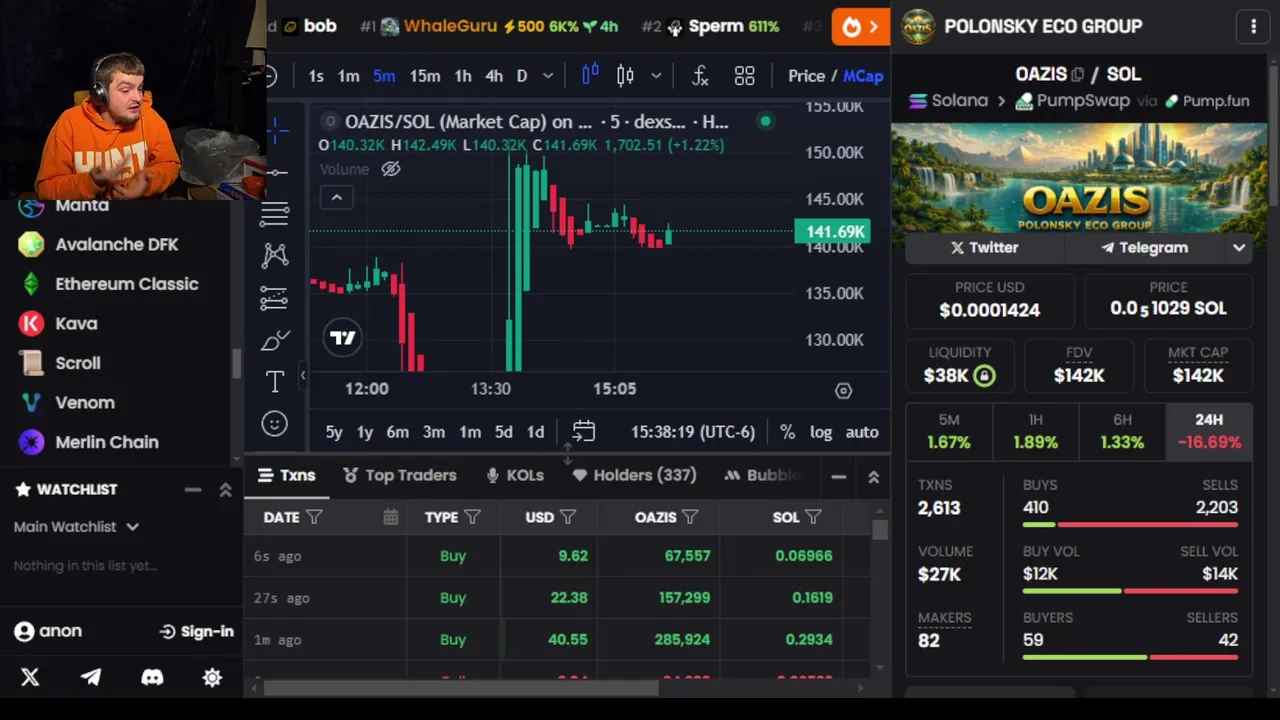The image size is (1280, 720).
Task: Select the 5M stats tab
Action: tap(949, 431)
